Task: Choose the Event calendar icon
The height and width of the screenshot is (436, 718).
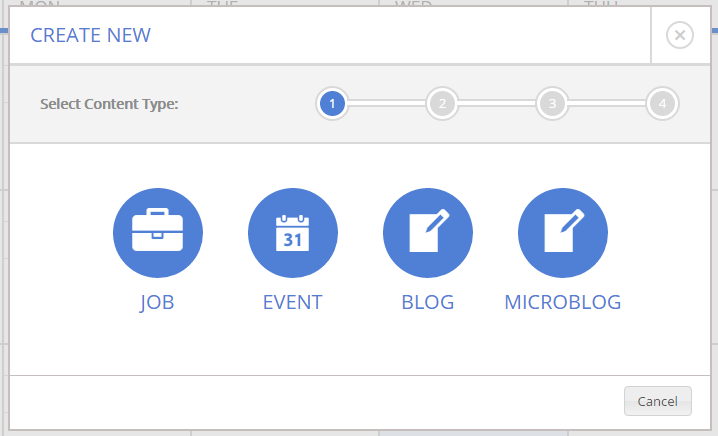Action: [x=293, y=233]
